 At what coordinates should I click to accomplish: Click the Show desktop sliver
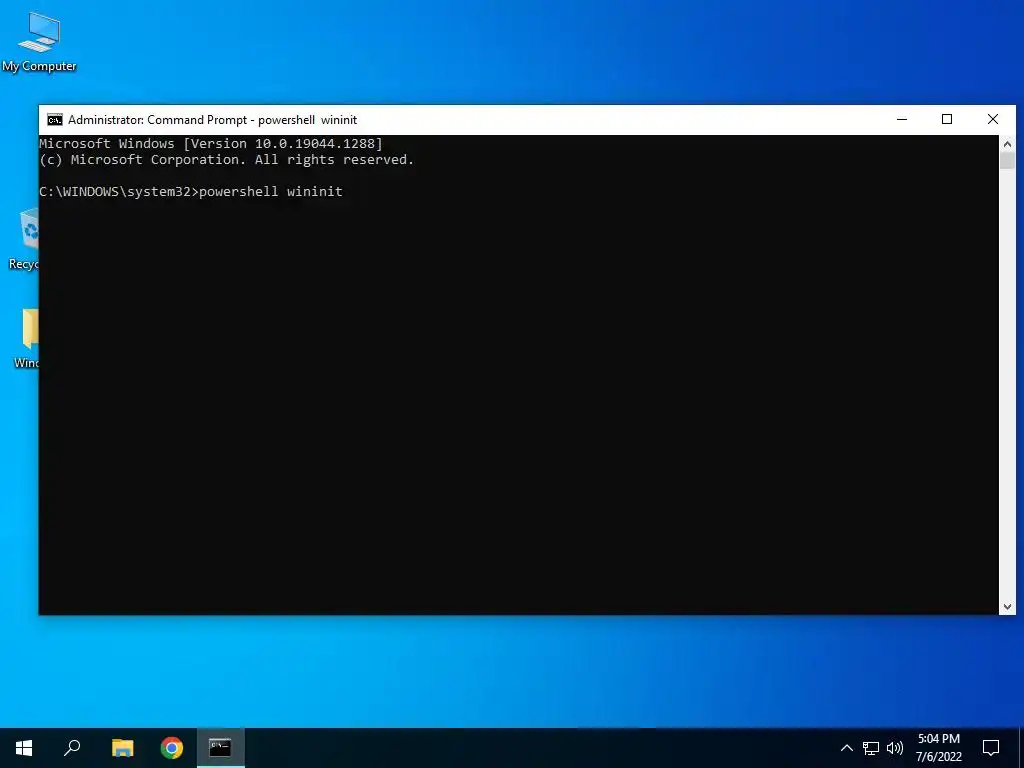(x=1021, y=748)
